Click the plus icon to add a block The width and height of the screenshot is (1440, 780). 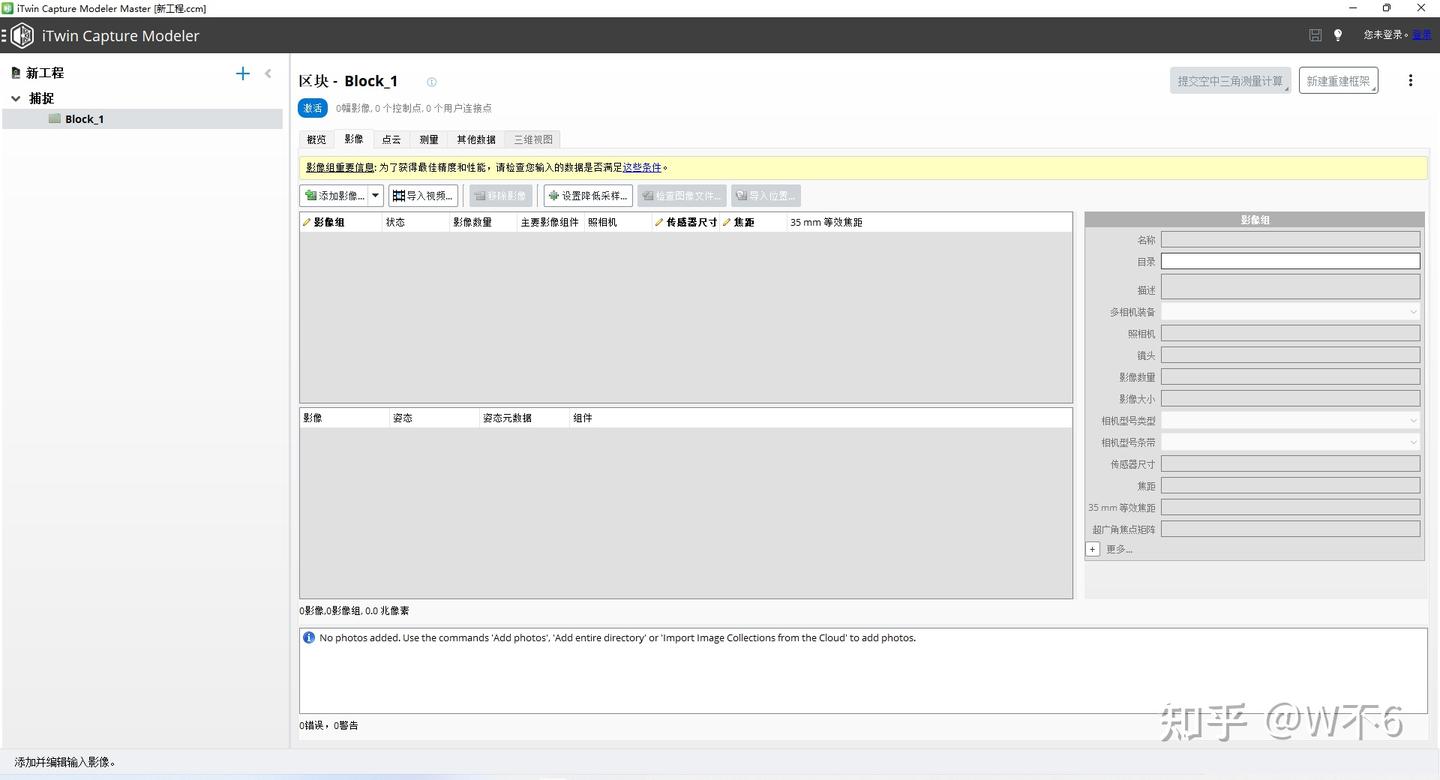[242, 72]
